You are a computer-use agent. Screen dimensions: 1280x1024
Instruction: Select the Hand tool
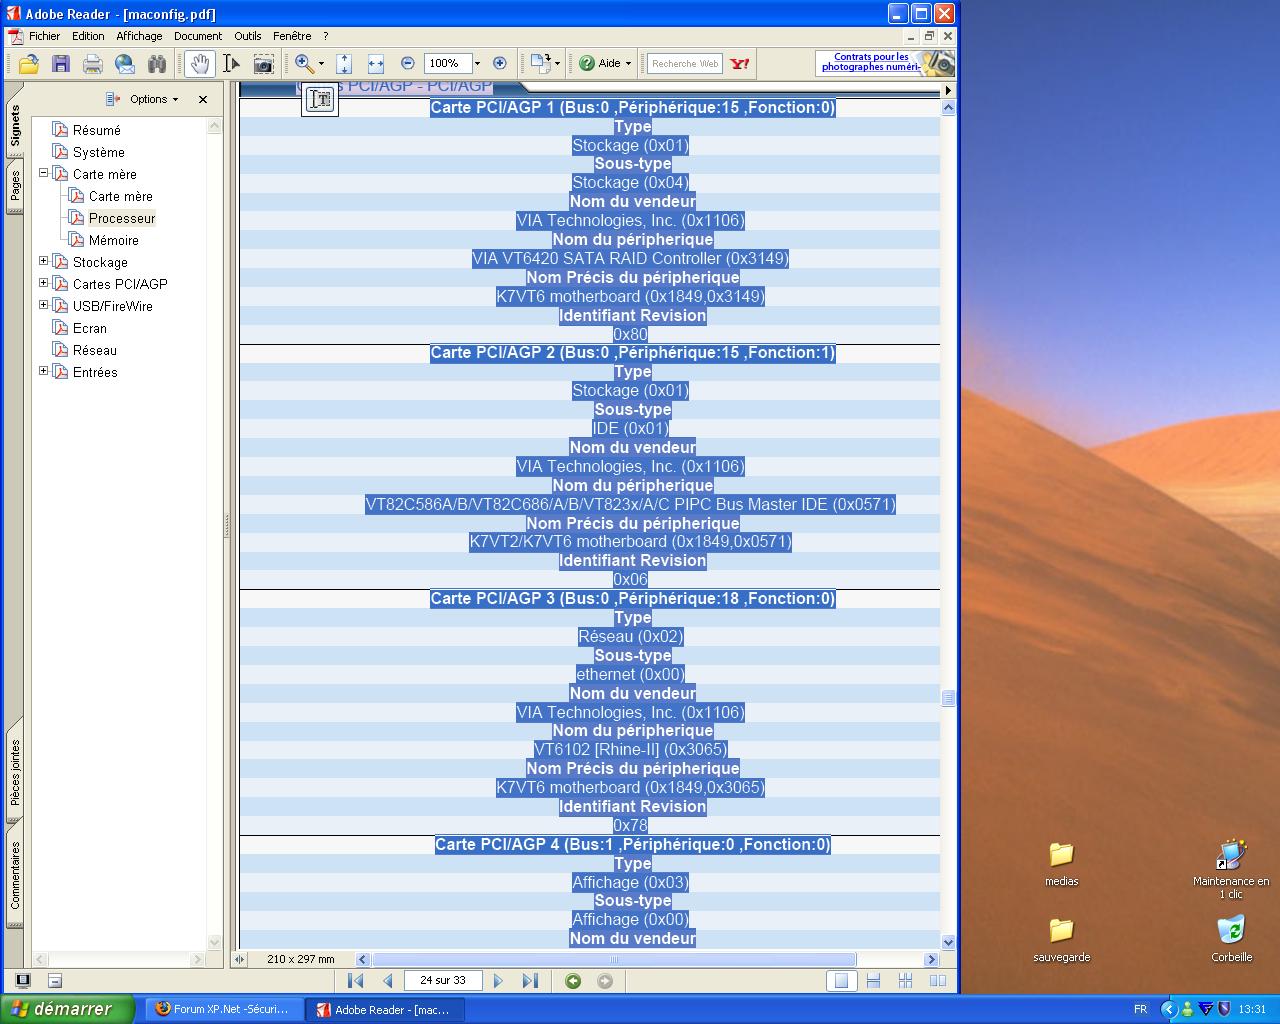pos(200,64)
